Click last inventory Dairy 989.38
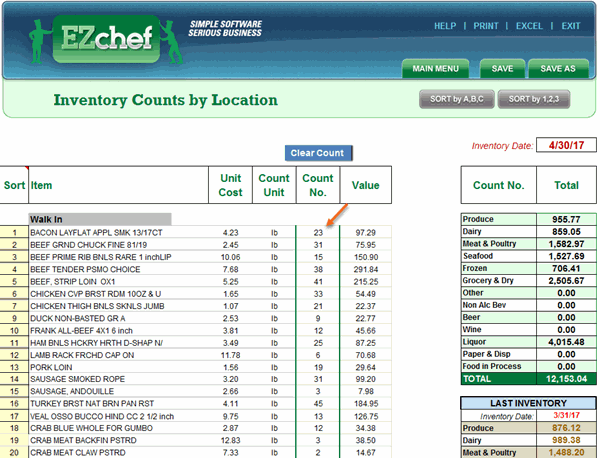This screenshot has width=600, height=458. 566,440
